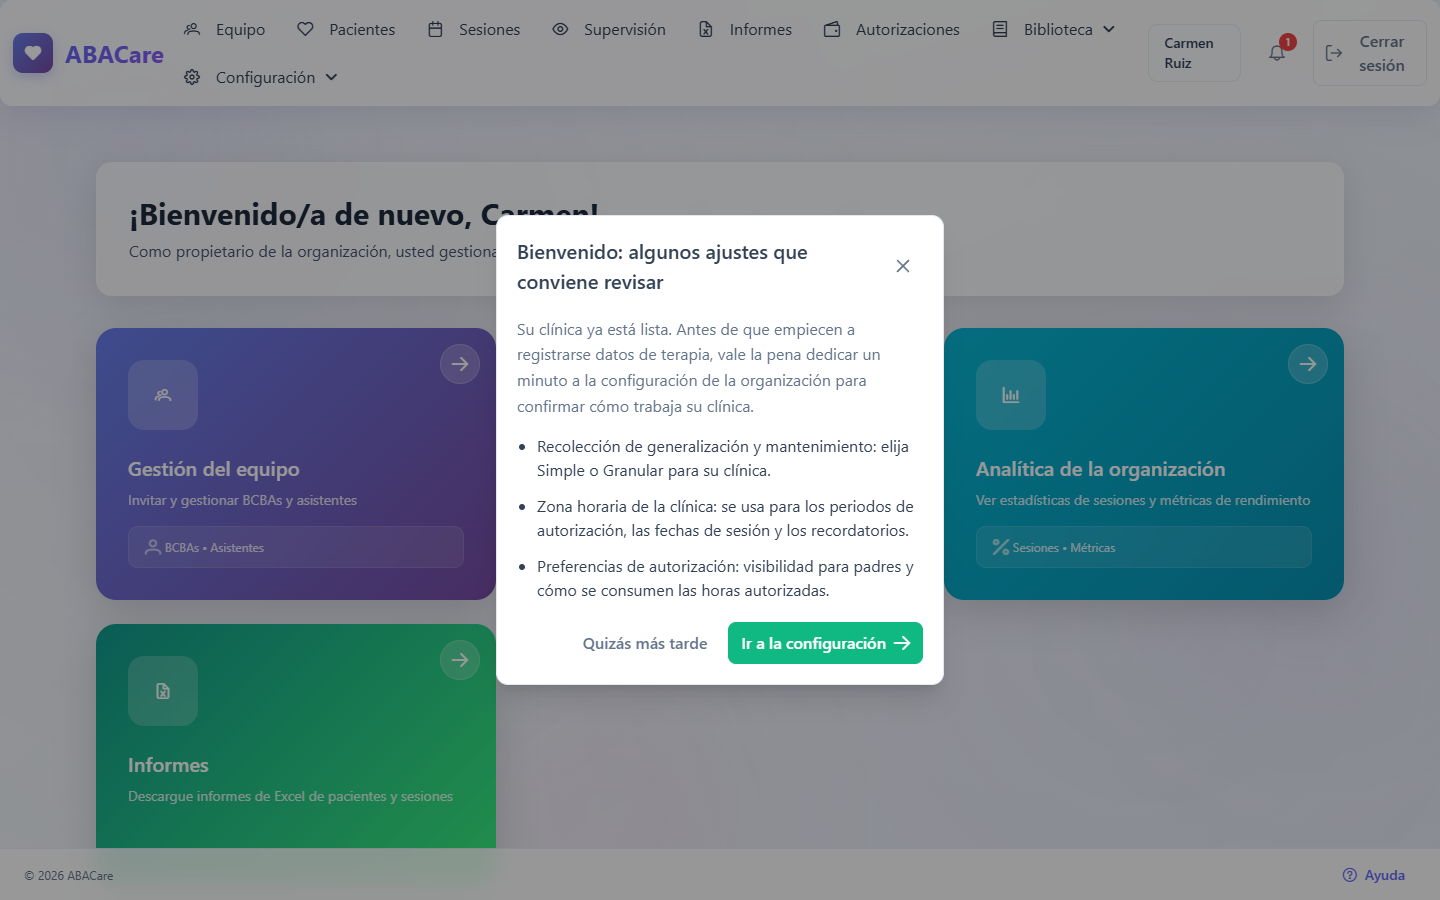
Task: Click Cerrar sesión to log out
Action: coord(1369,53)
